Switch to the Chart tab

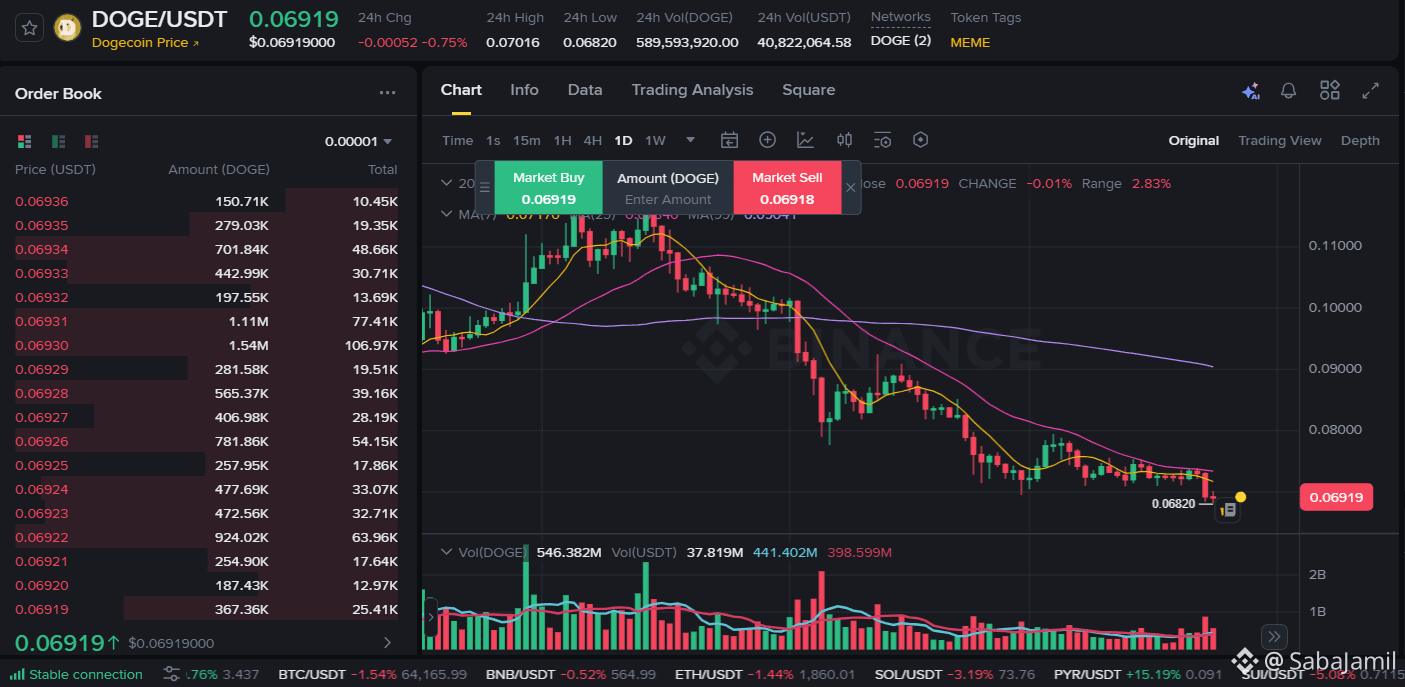(461, 90)
